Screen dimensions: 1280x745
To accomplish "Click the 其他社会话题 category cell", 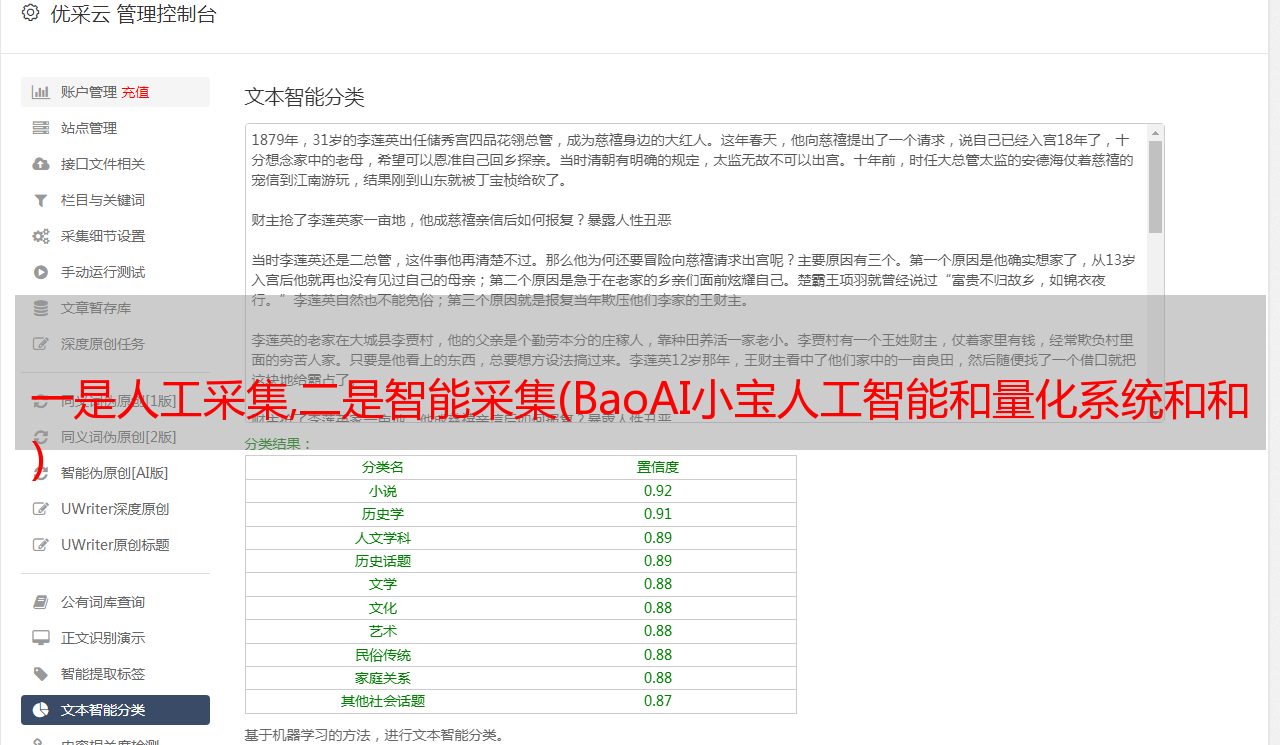I will point(383,701).
